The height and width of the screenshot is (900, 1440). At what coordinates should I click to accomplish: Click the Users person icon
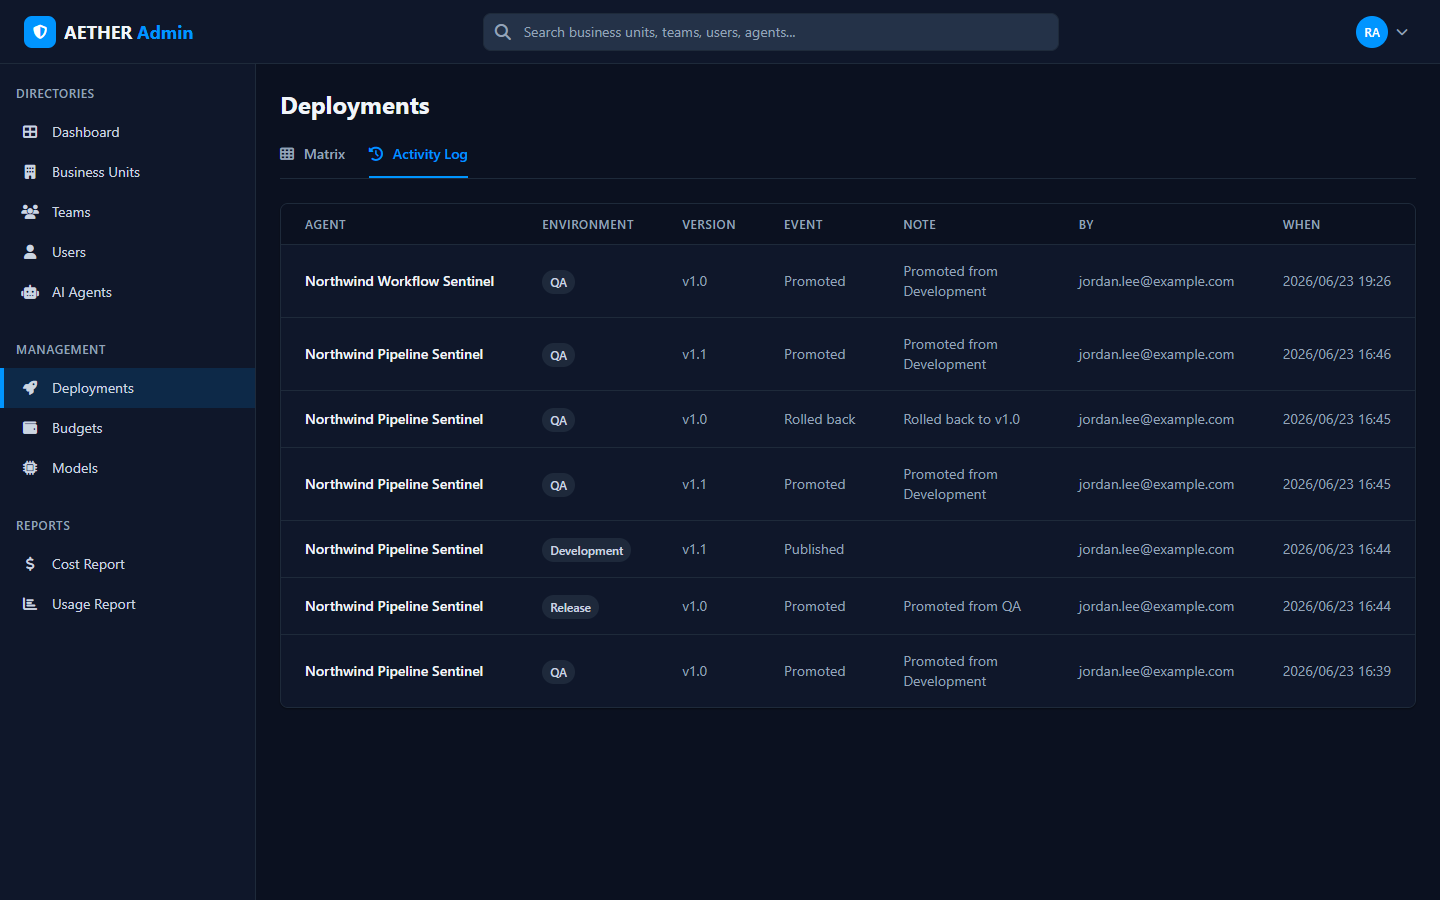pyautogui.click(x=30, y=252)
